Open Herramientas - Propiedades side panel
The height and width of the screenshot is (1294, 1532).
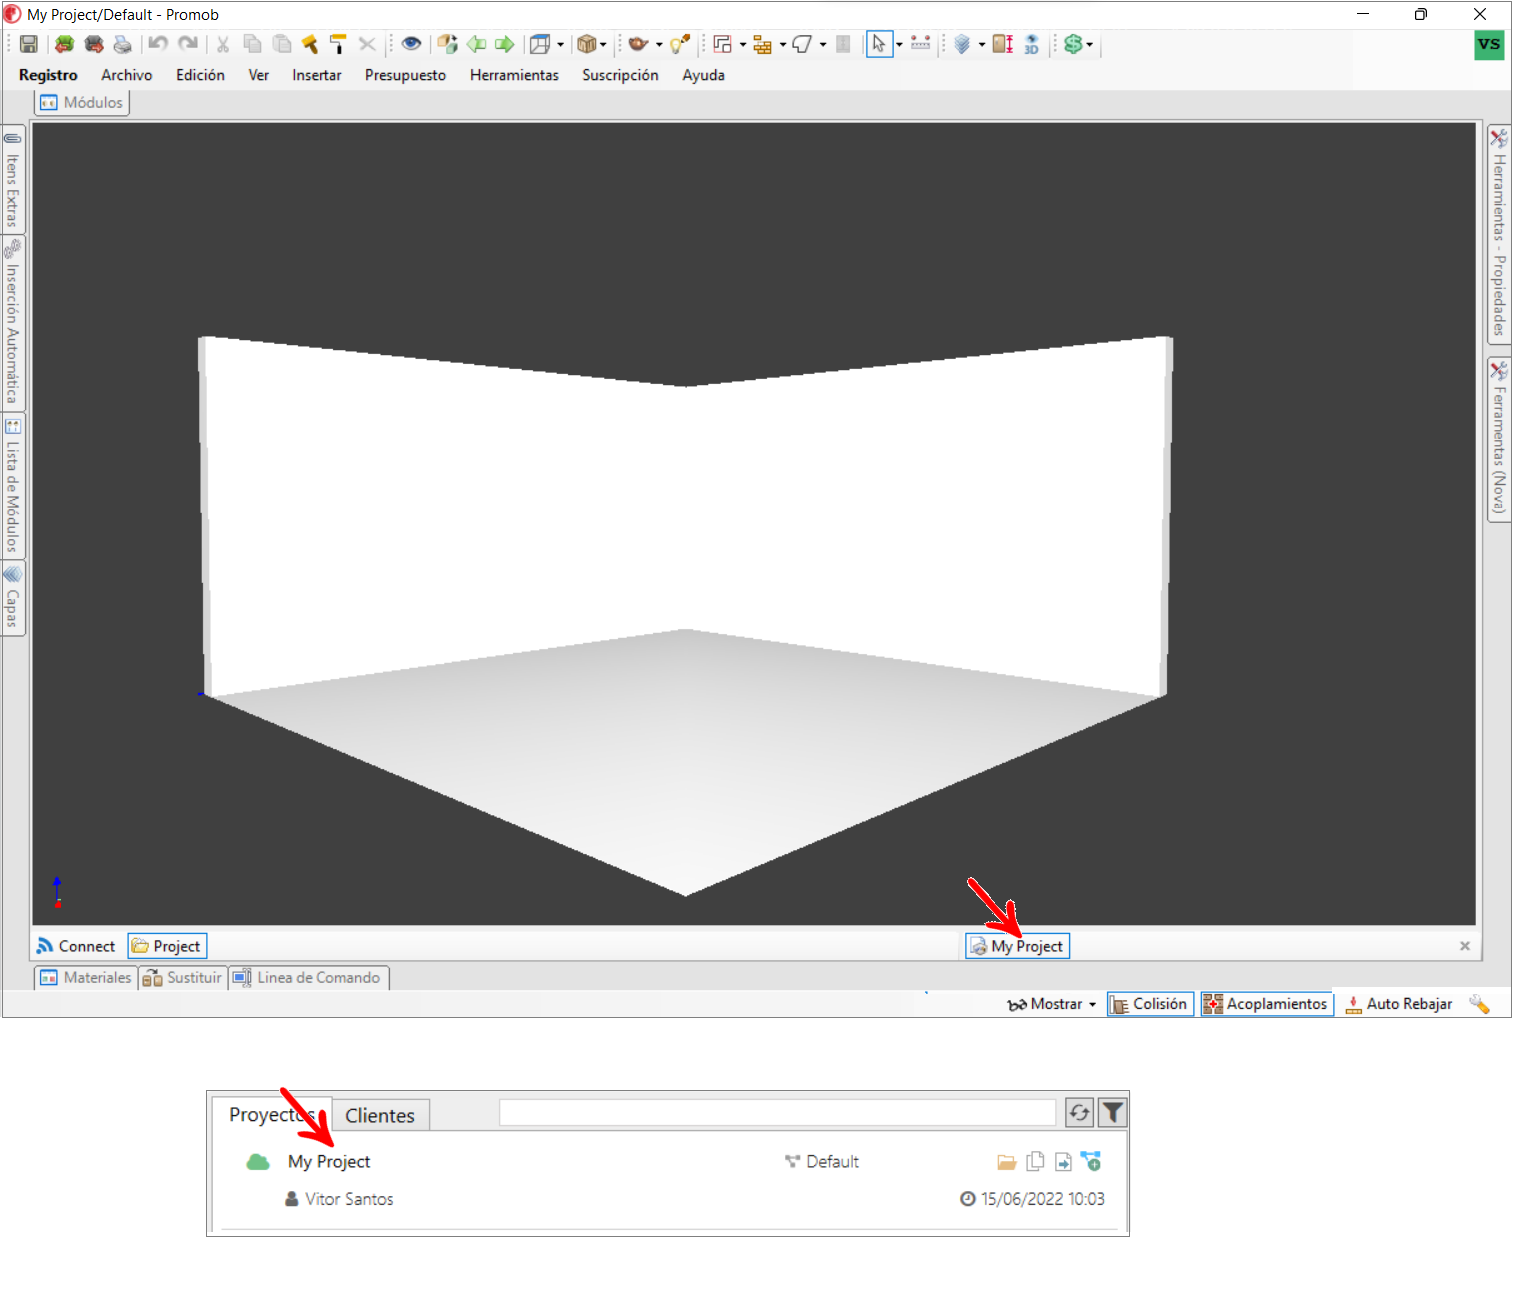1499,234
